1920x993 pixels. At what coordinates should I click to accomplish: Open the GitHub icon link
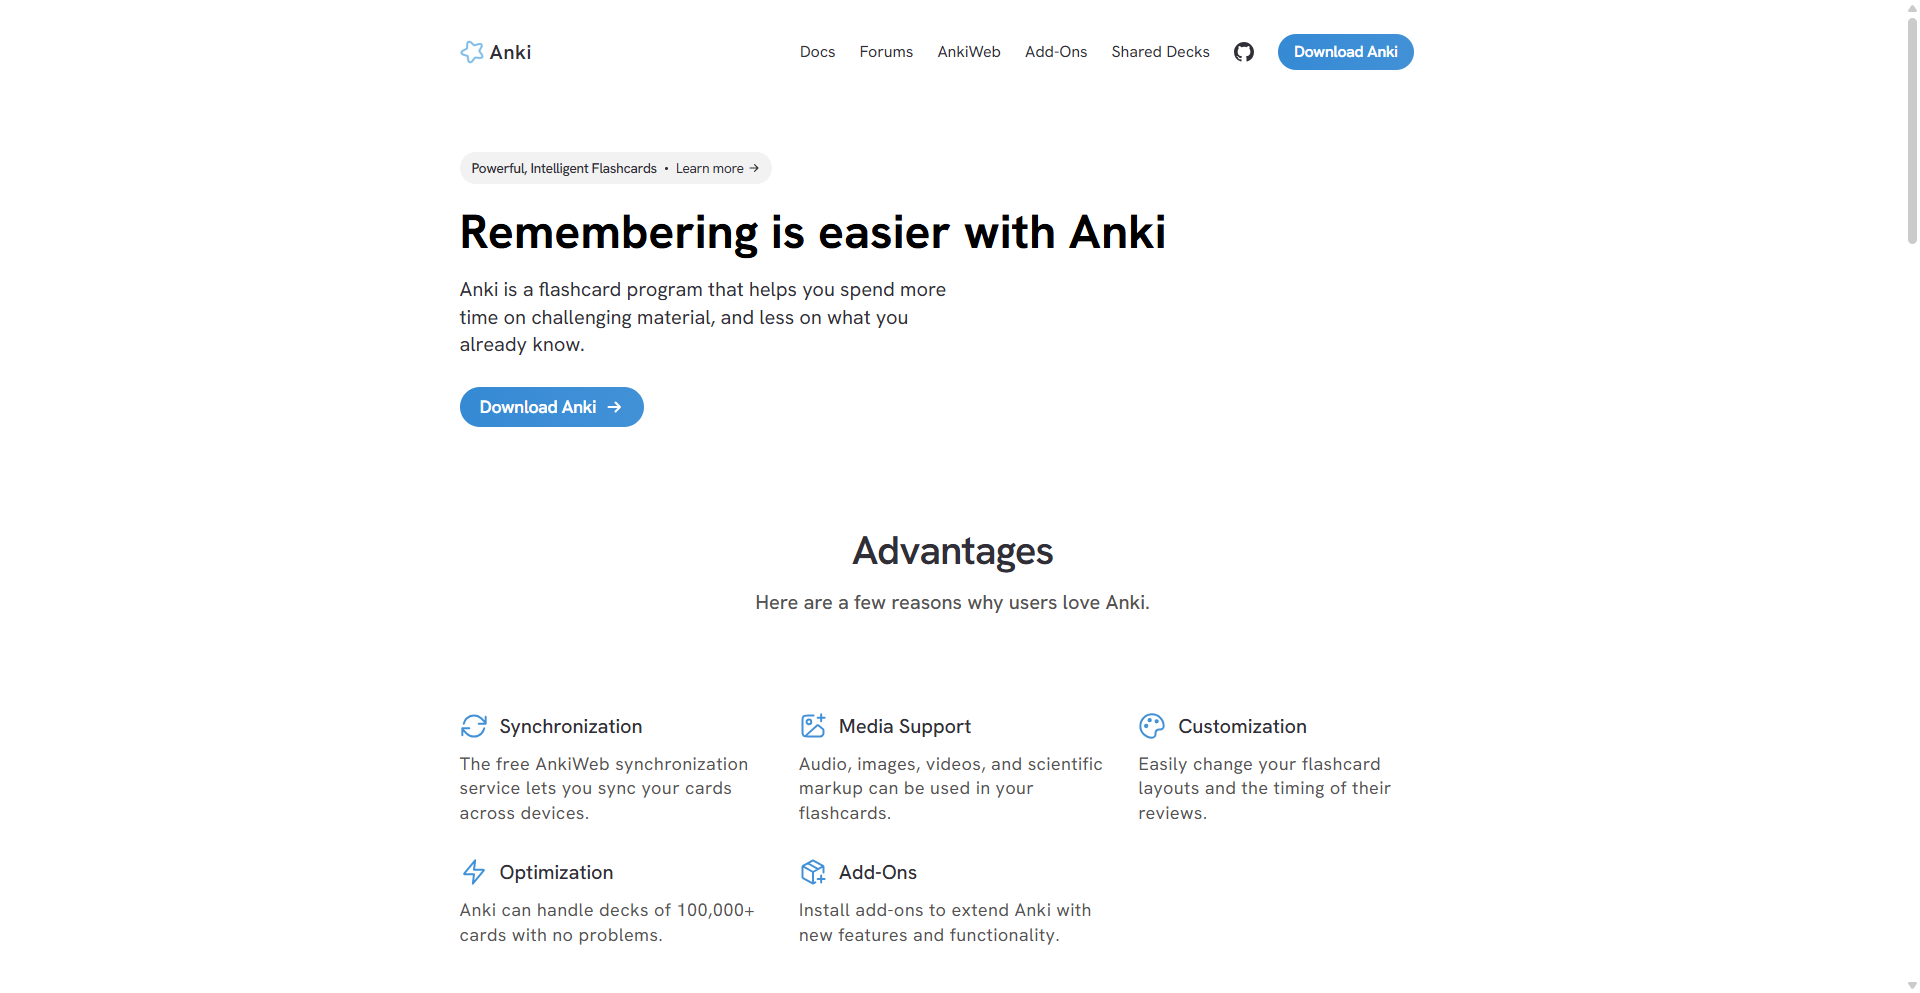tap(1244, 52)
